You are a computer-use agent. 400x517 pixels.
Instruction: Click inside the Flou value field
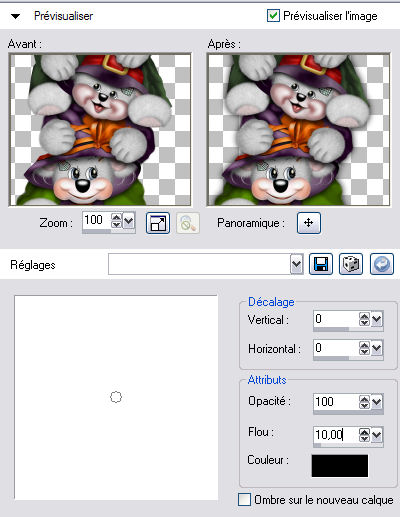(336, 434)
